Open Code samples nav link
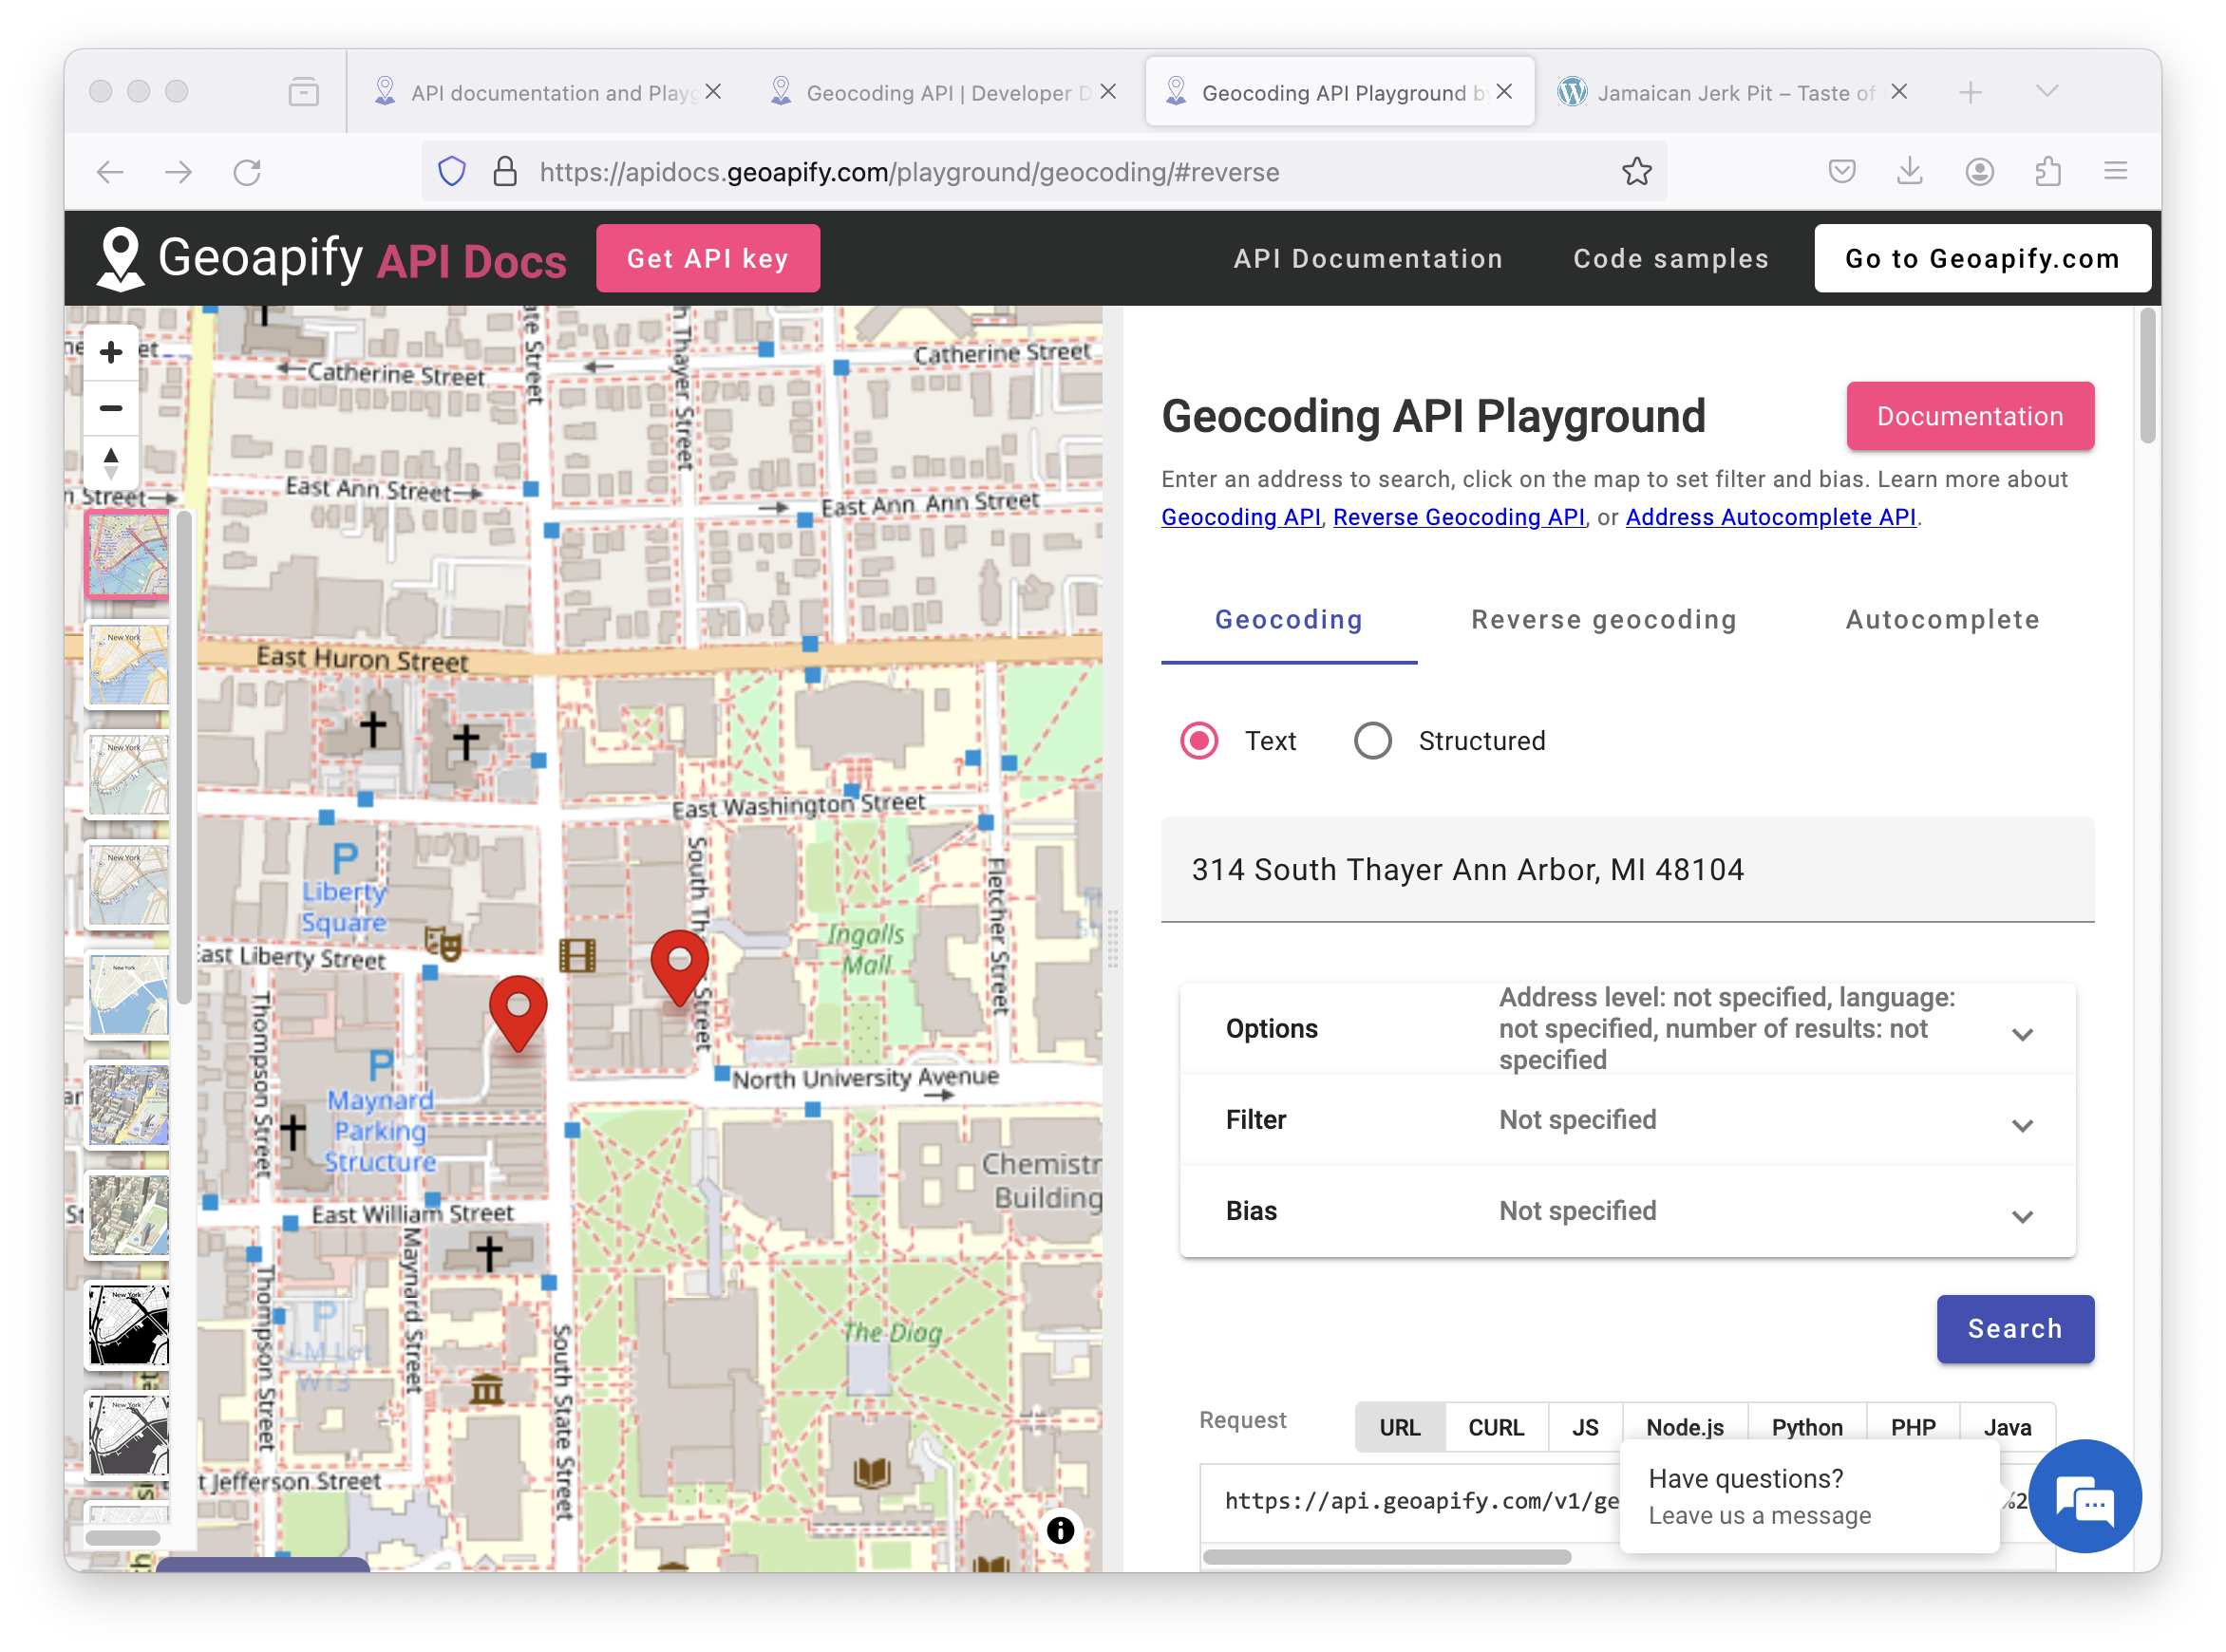Image resolution: width=2226 pixels, height=1652 pixels. coord(1670,259)
